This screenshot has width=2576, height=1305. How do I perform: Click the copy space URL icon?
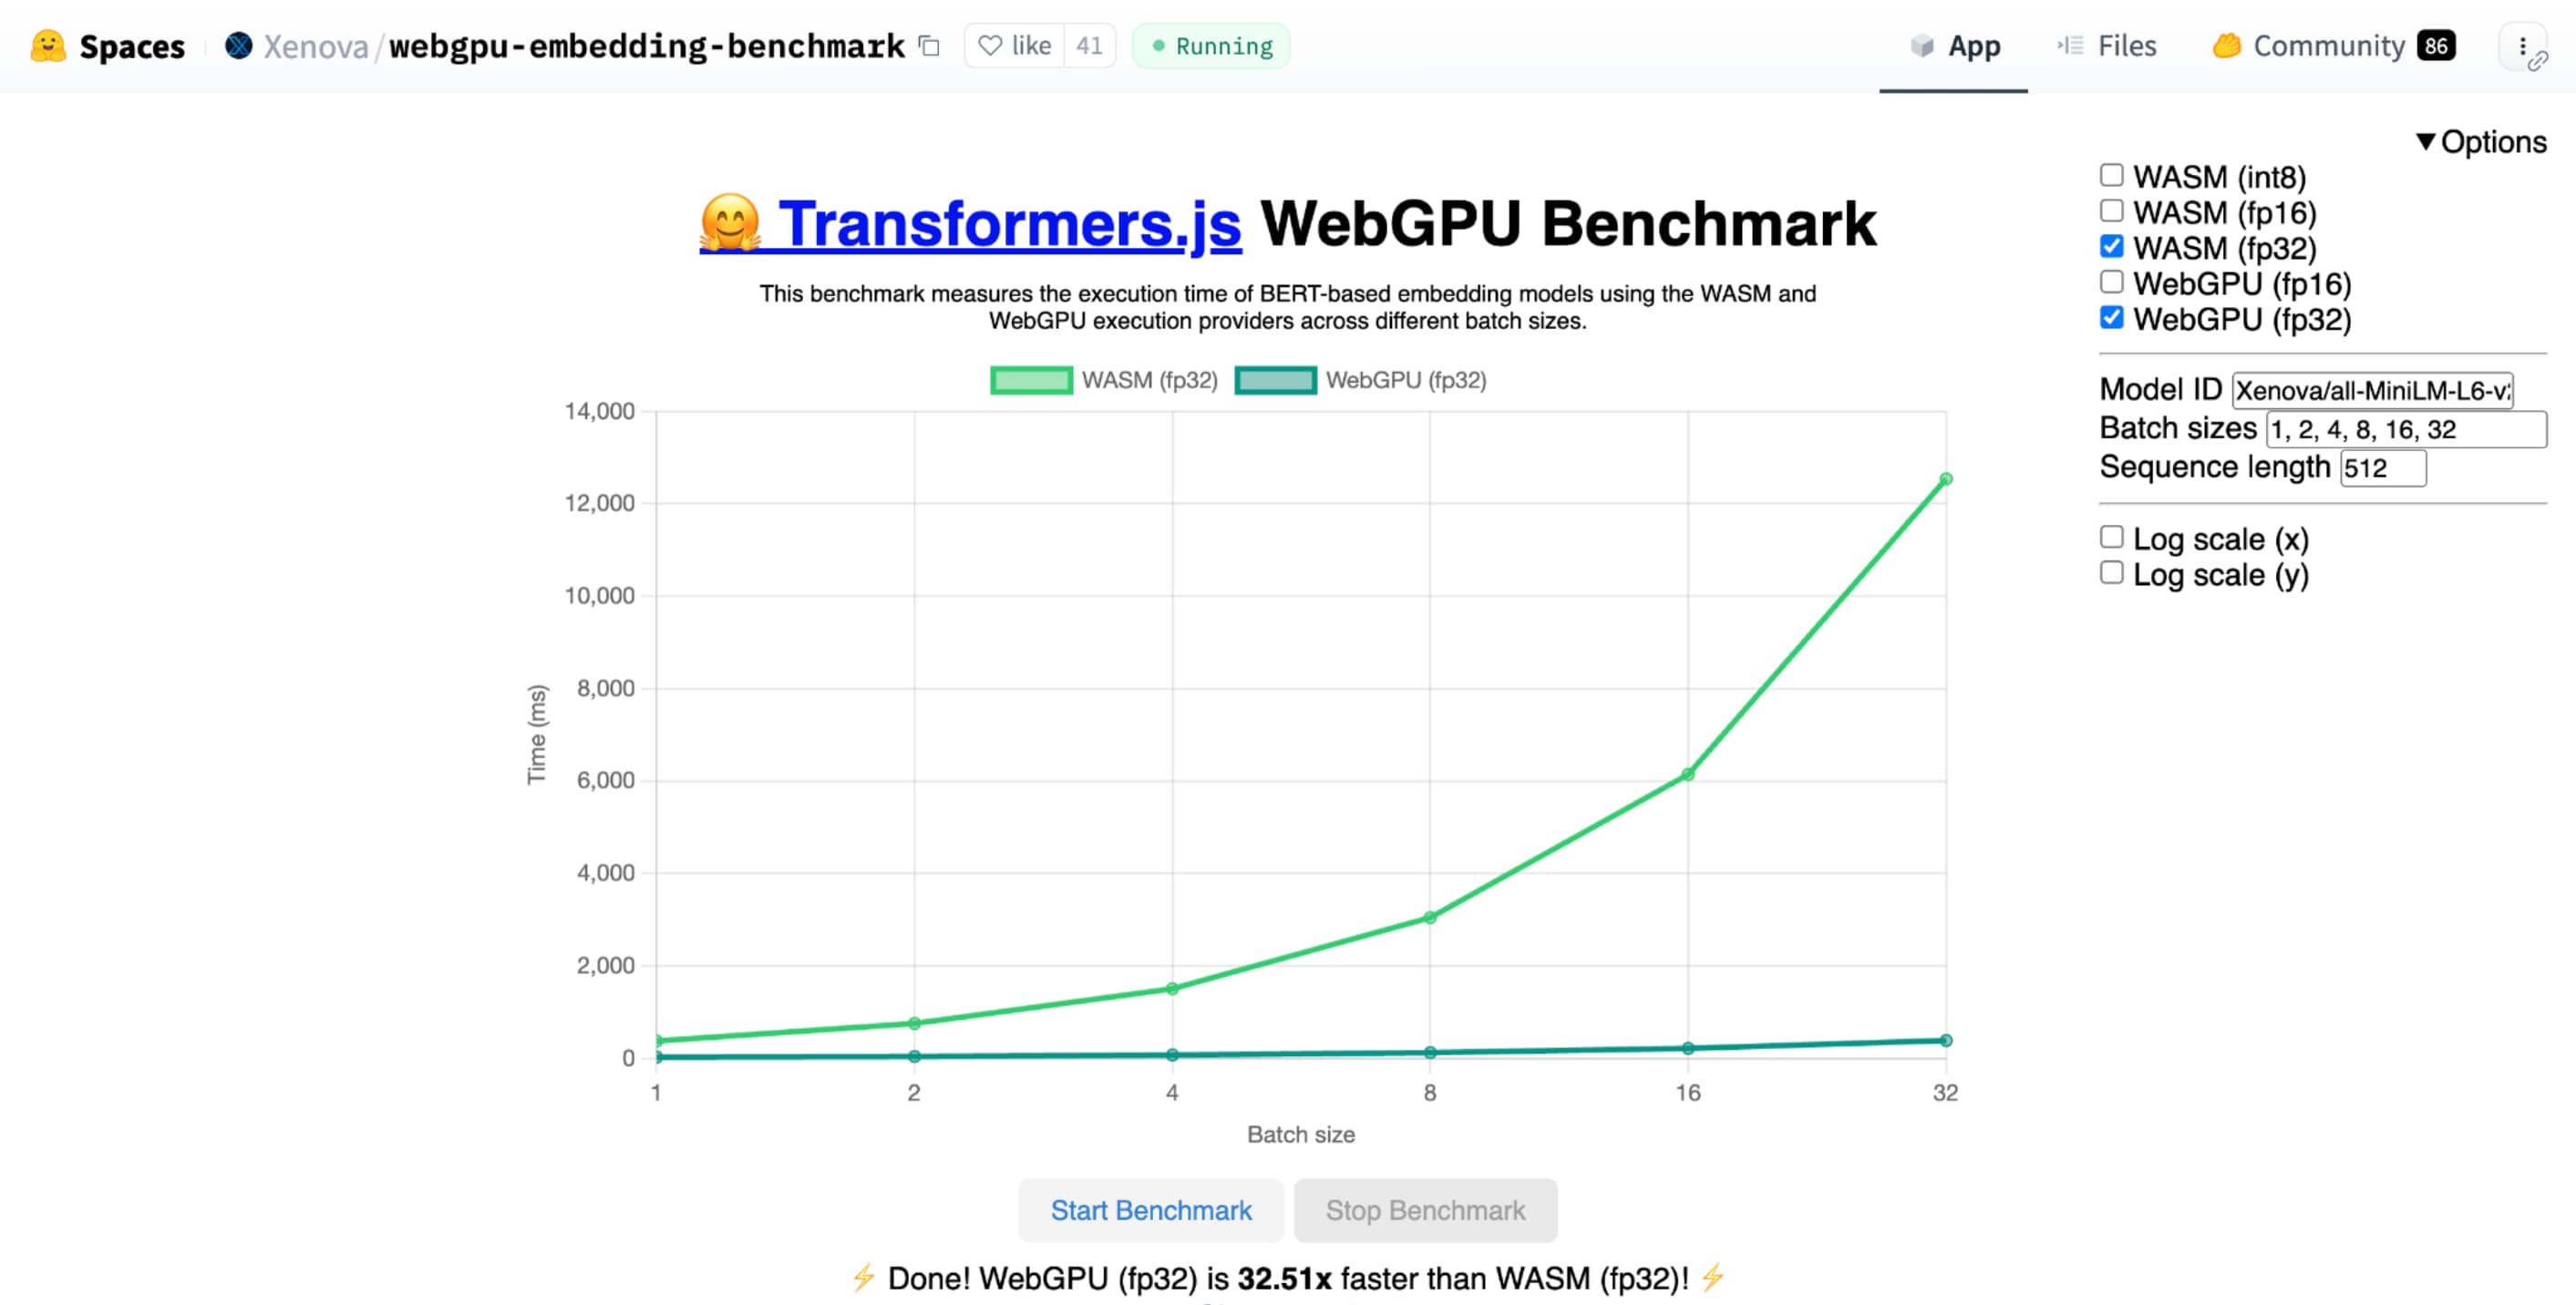click(x=925, y=45)
